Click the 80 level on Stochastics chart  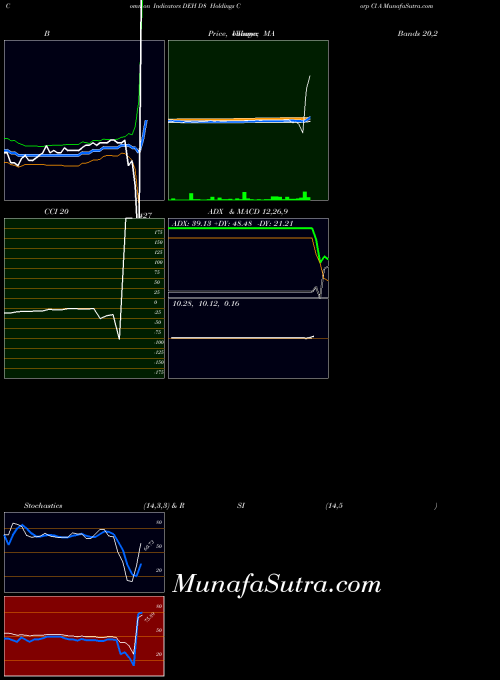tap(159, 523)
